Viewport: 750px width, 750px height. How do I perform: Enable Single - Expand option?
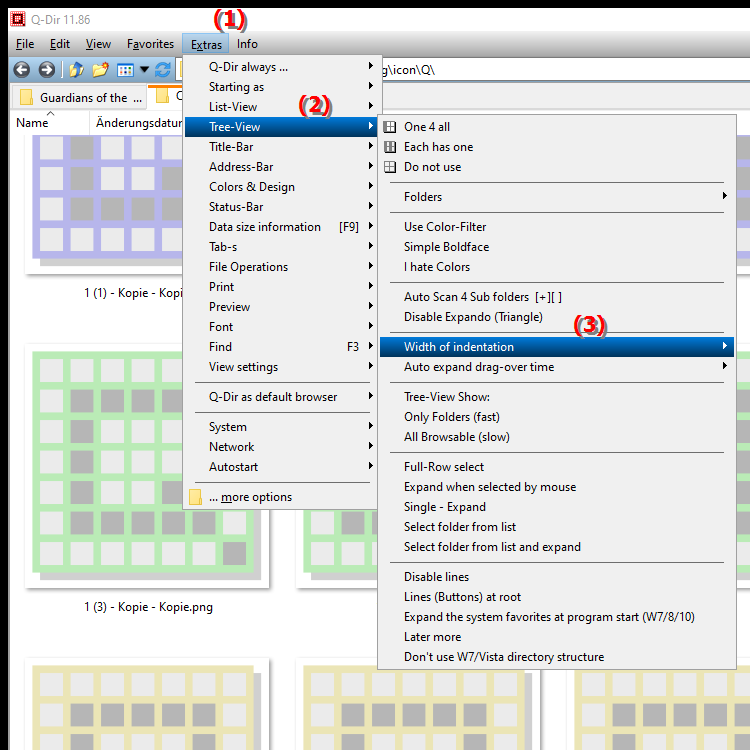[557, 507]
